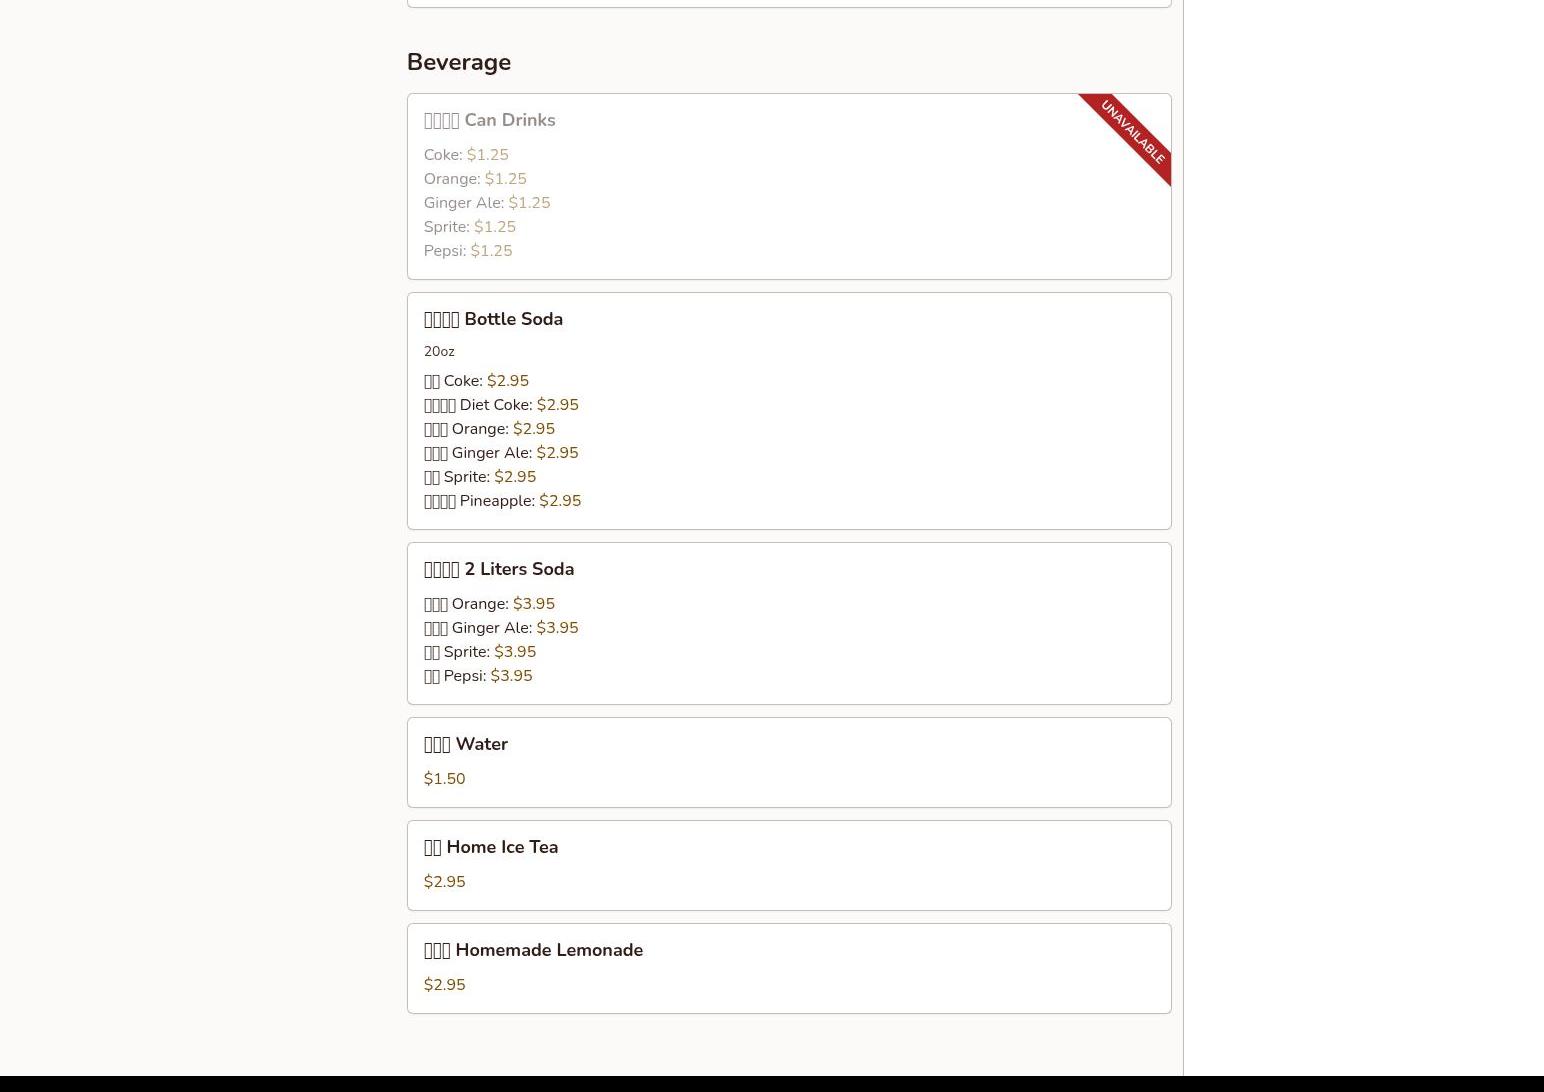The width and height of the screenshot is (1544, 1092).
Task: Open the Can Drinks item title
Action: [x=489, y=120]
